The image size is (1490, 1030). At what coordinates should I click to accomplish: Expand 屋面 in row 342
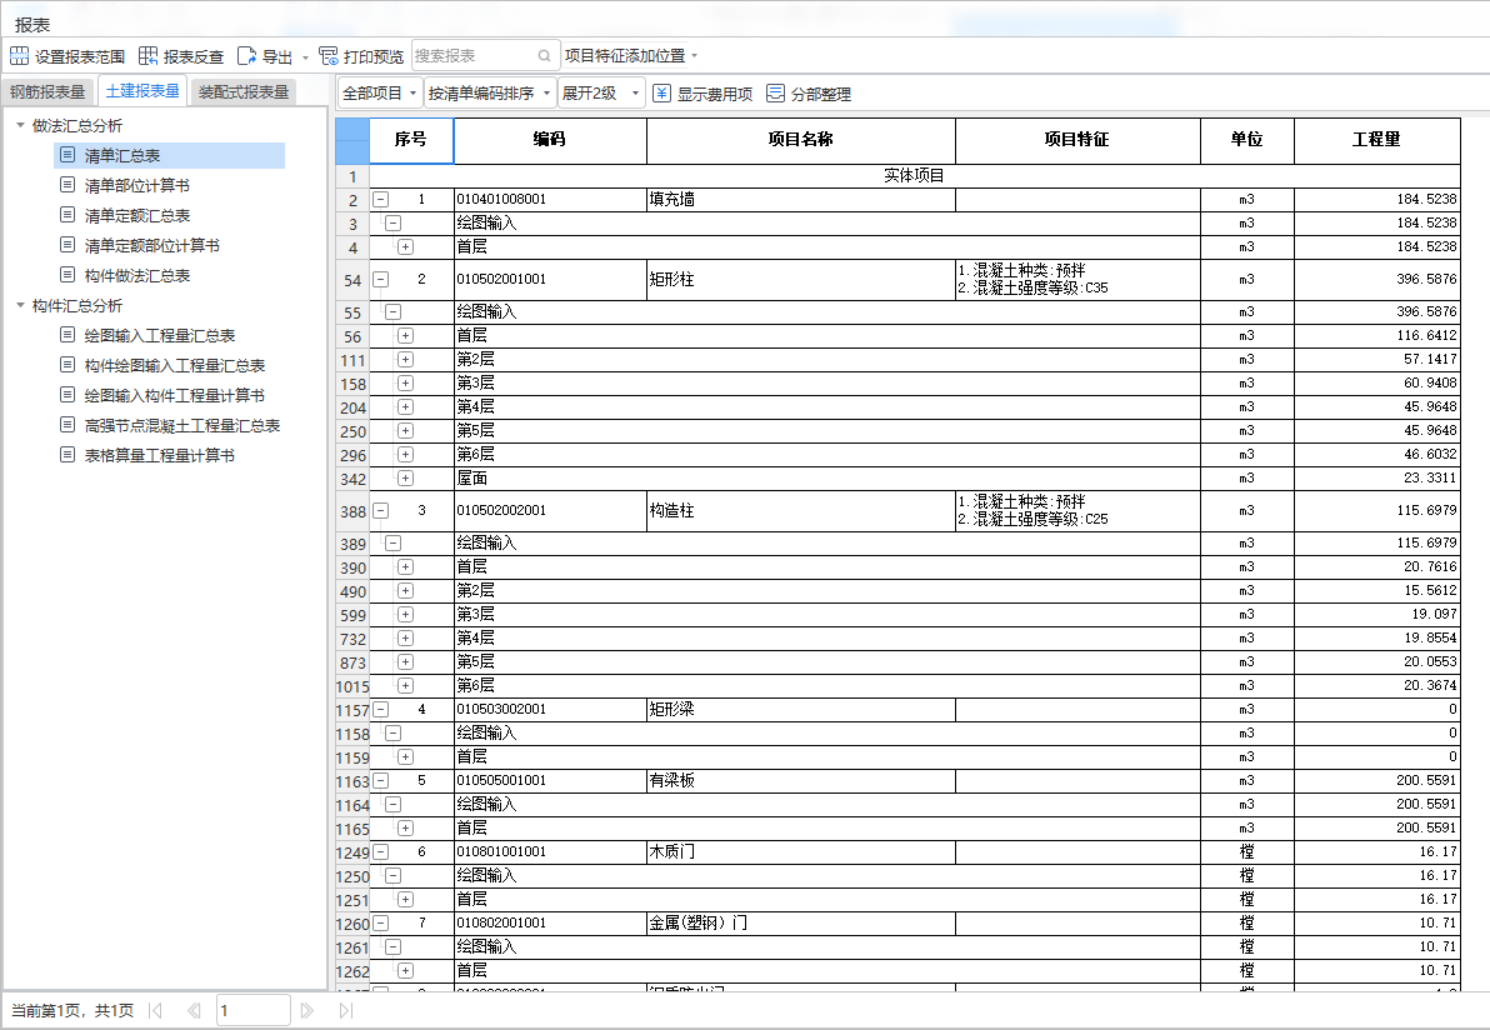405,478
